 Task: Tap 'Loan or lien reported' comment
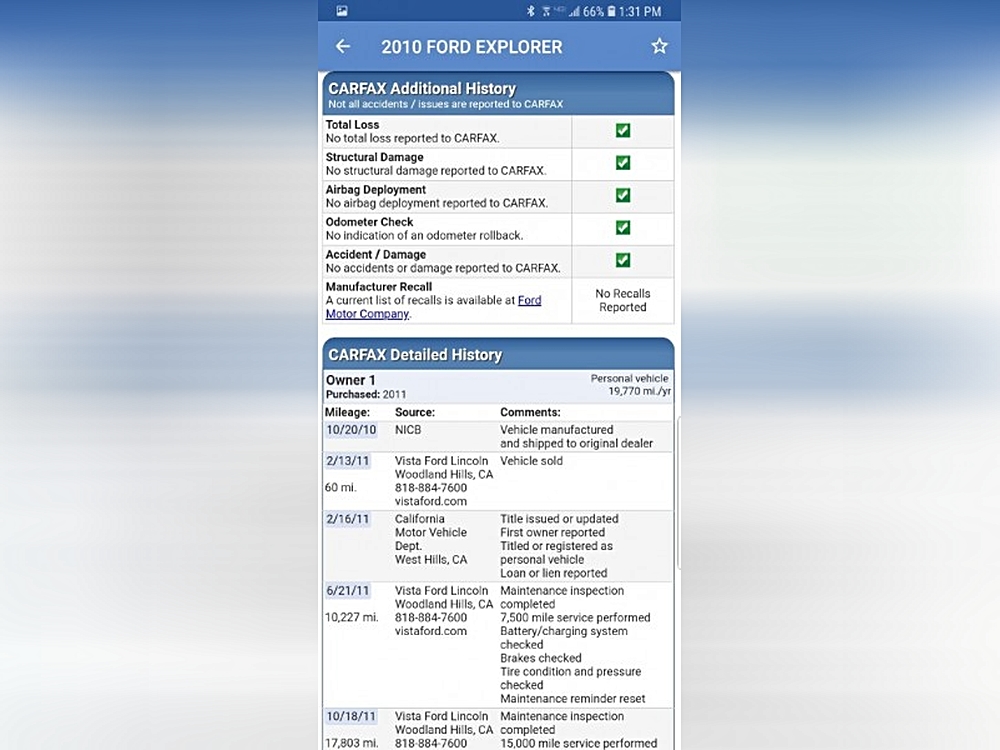click(554, 573)
